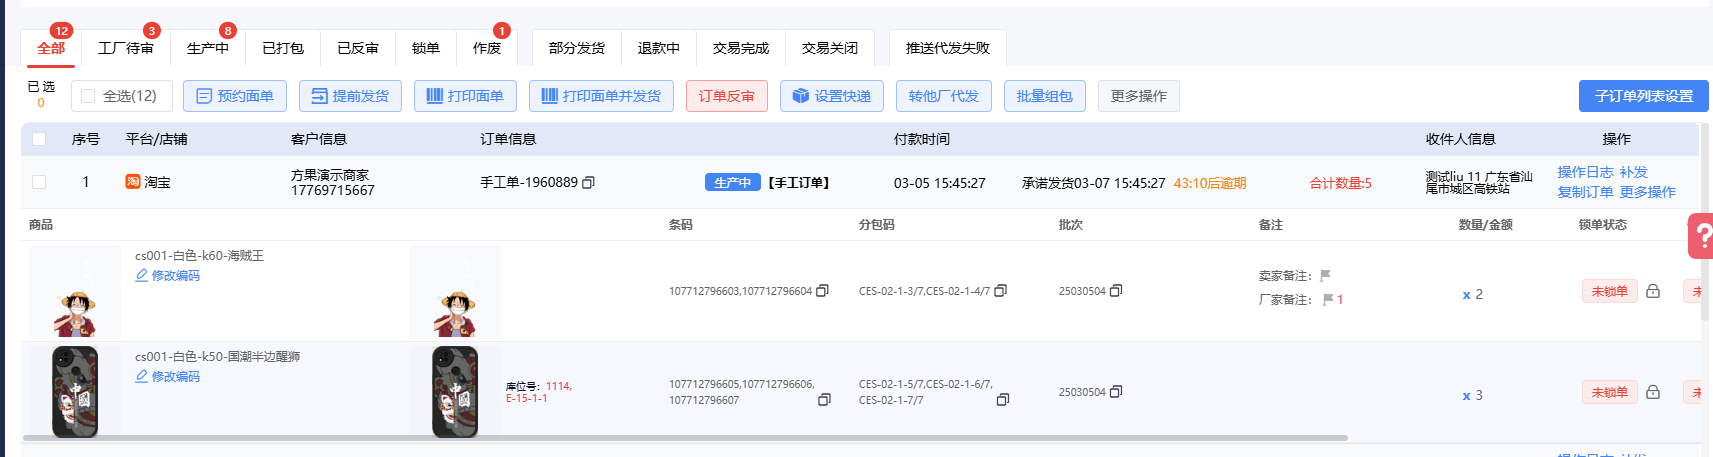Open first 国潮半边醒狮 phone case thumbnail

click(x=75, y=391)
